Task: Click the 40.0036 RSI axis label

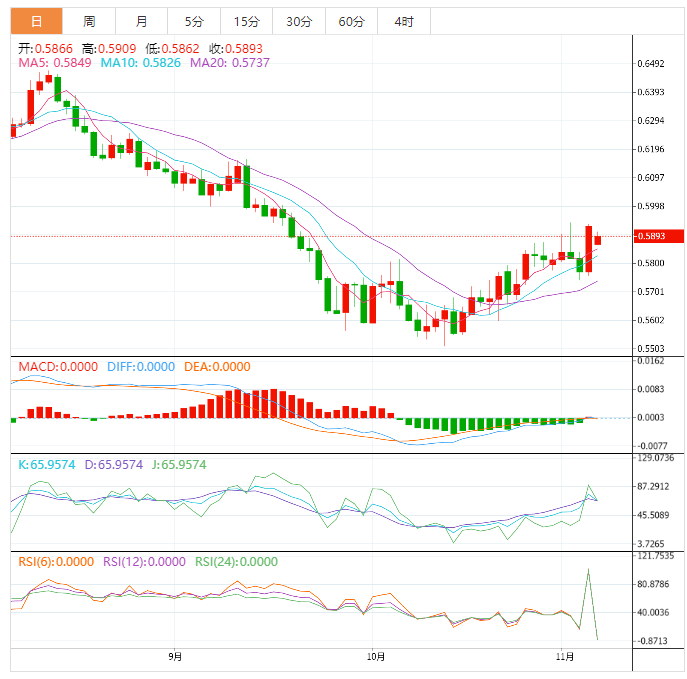Action: [x=653, y=612]
